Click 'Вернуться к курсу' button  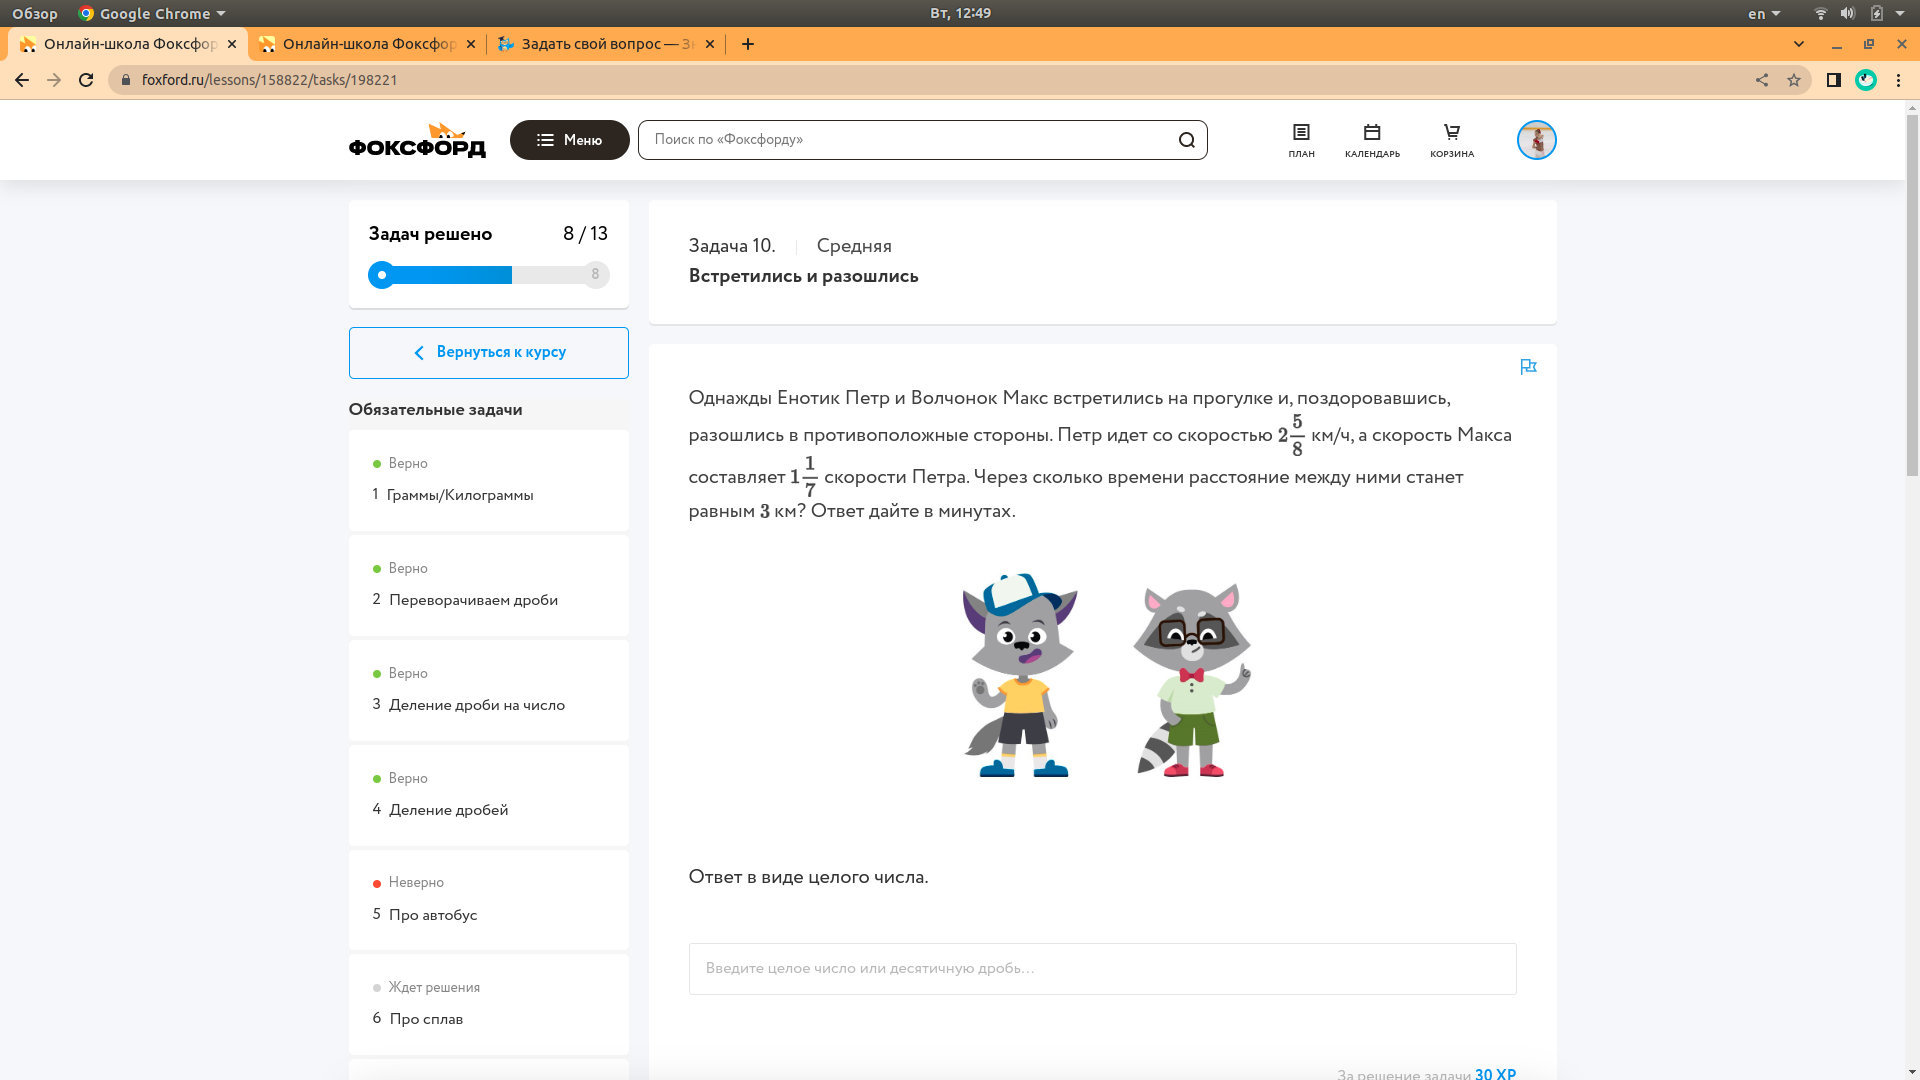[489, 353]
